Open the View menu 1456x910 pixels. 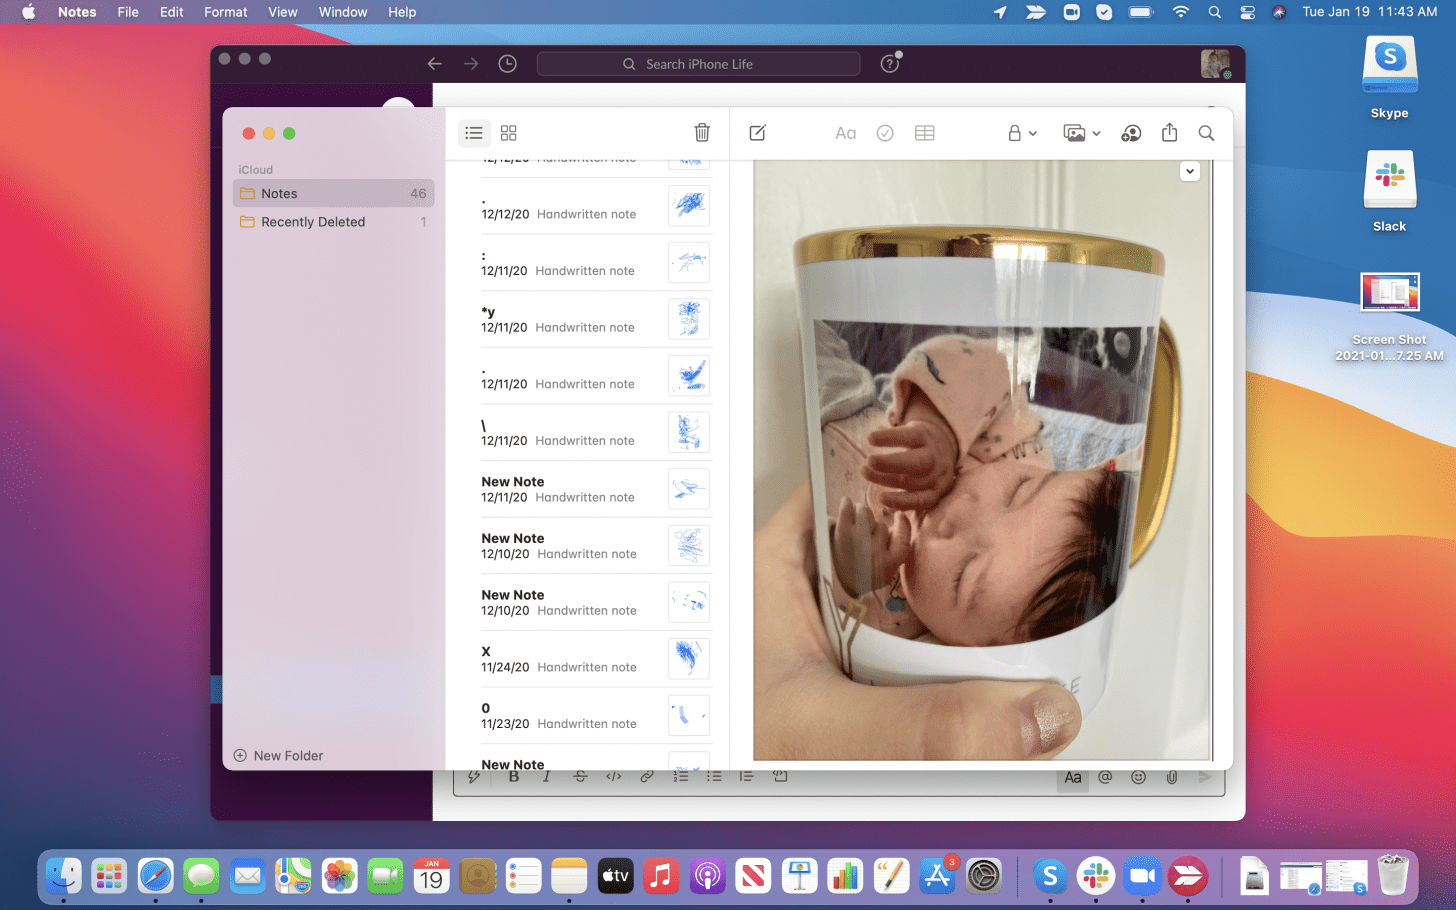tap(282, 12)
